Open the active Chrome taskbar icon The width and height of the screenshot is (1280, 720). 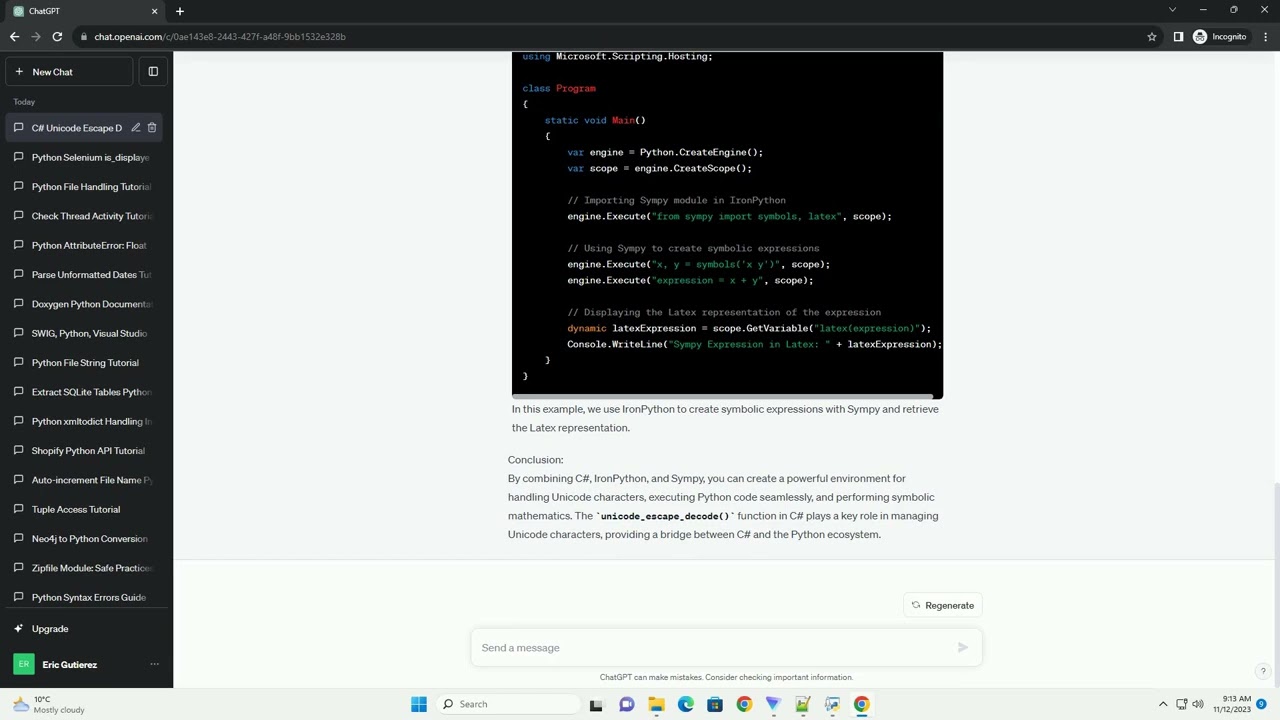coord(861,704)
